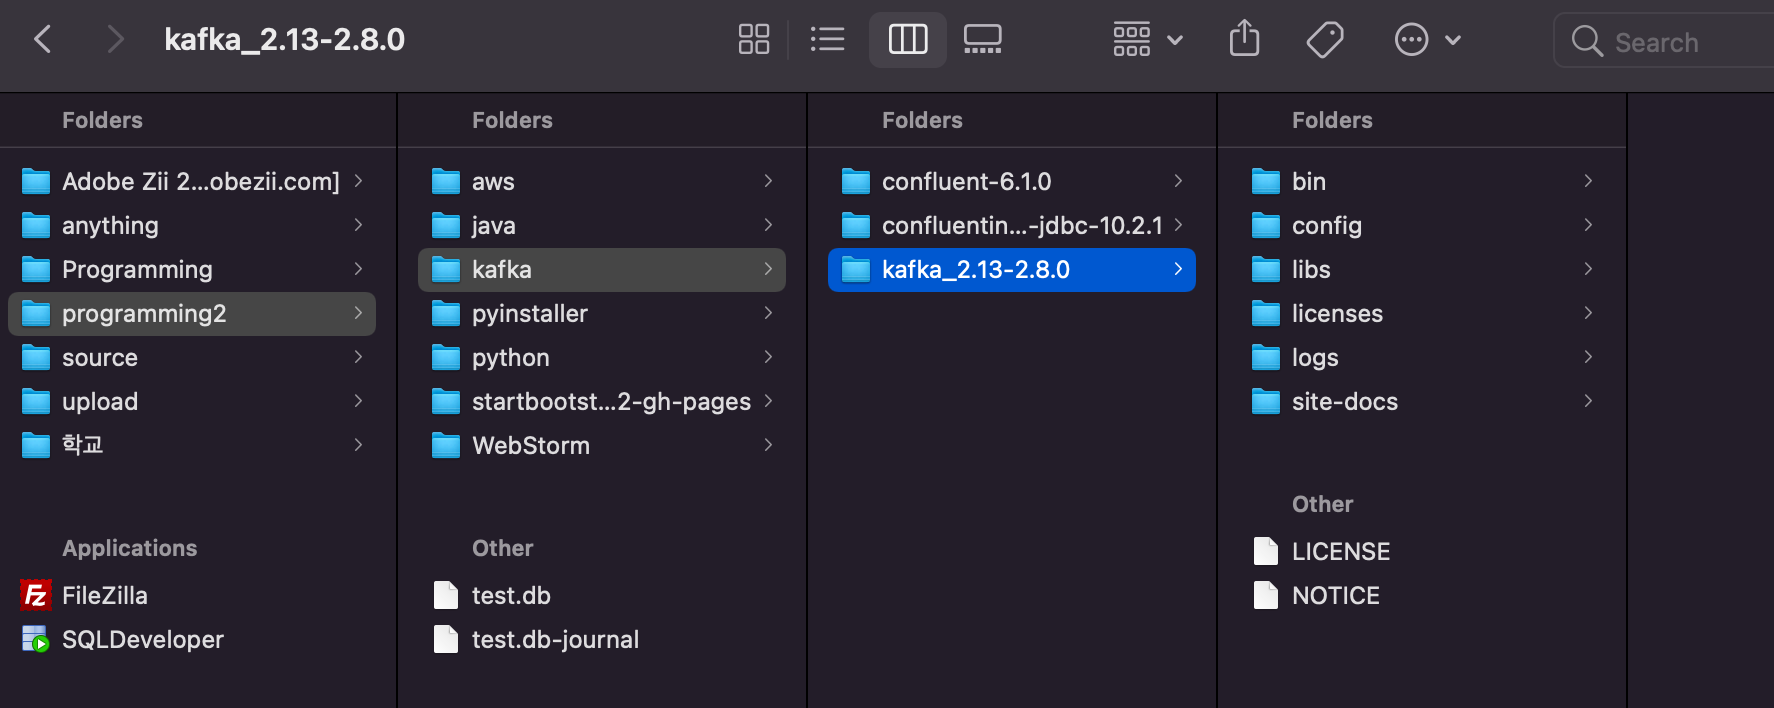This screenshot has width=1774, height=708.
Task: Click in the Search field
Action: coord(1664,41)
